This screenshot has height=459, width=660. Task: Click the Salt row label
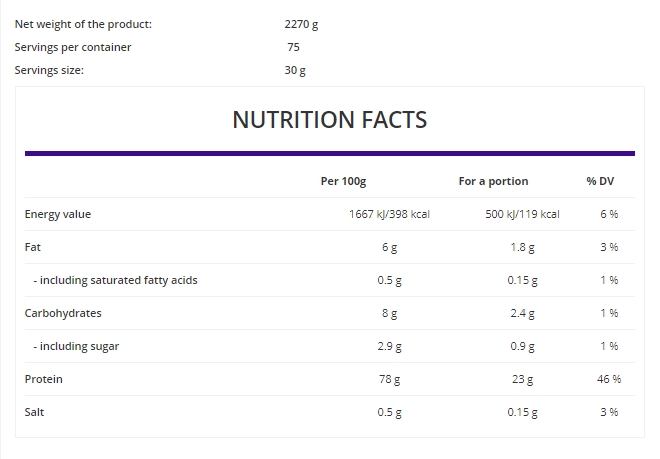pos(35,412)
